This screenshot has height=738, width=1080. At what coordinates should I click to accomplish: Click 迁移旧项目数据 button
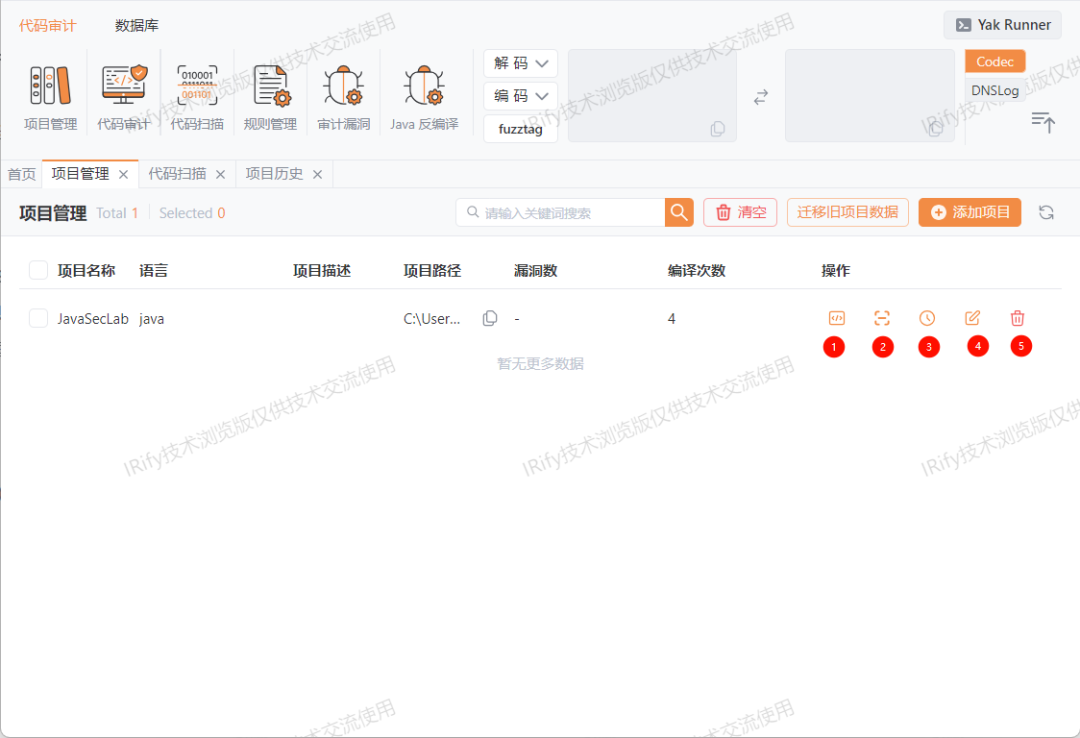848,212
